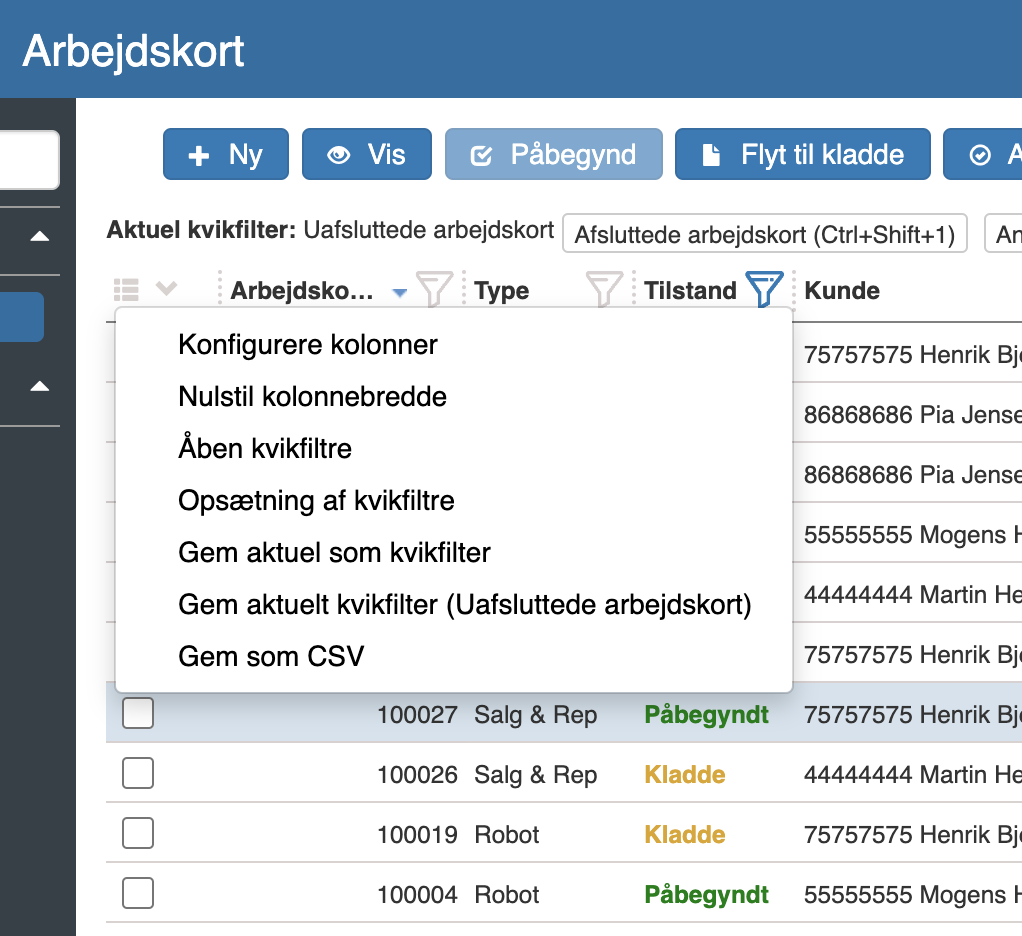Click the Flyt til kladde button

click(802, 154)
